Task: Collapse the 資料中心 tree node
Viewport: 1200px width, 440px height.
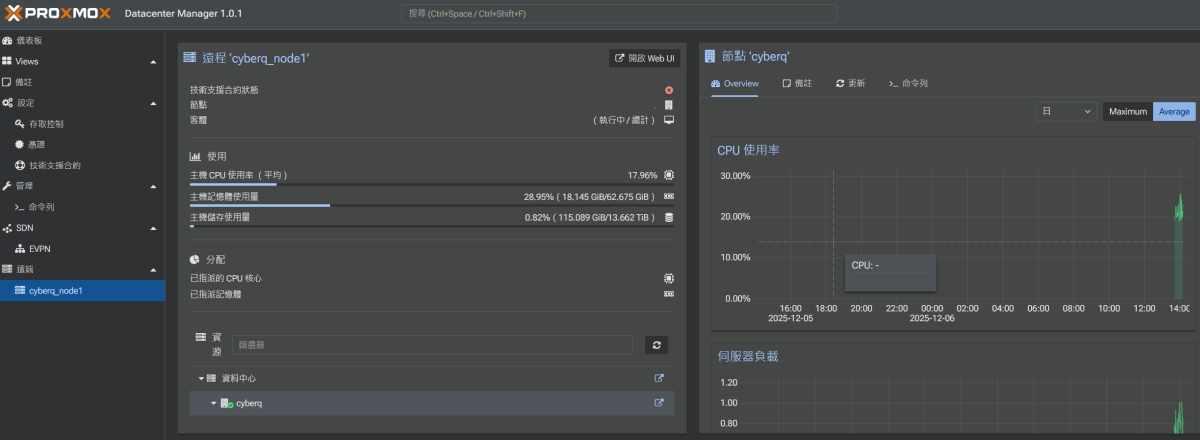Action: 200,378
